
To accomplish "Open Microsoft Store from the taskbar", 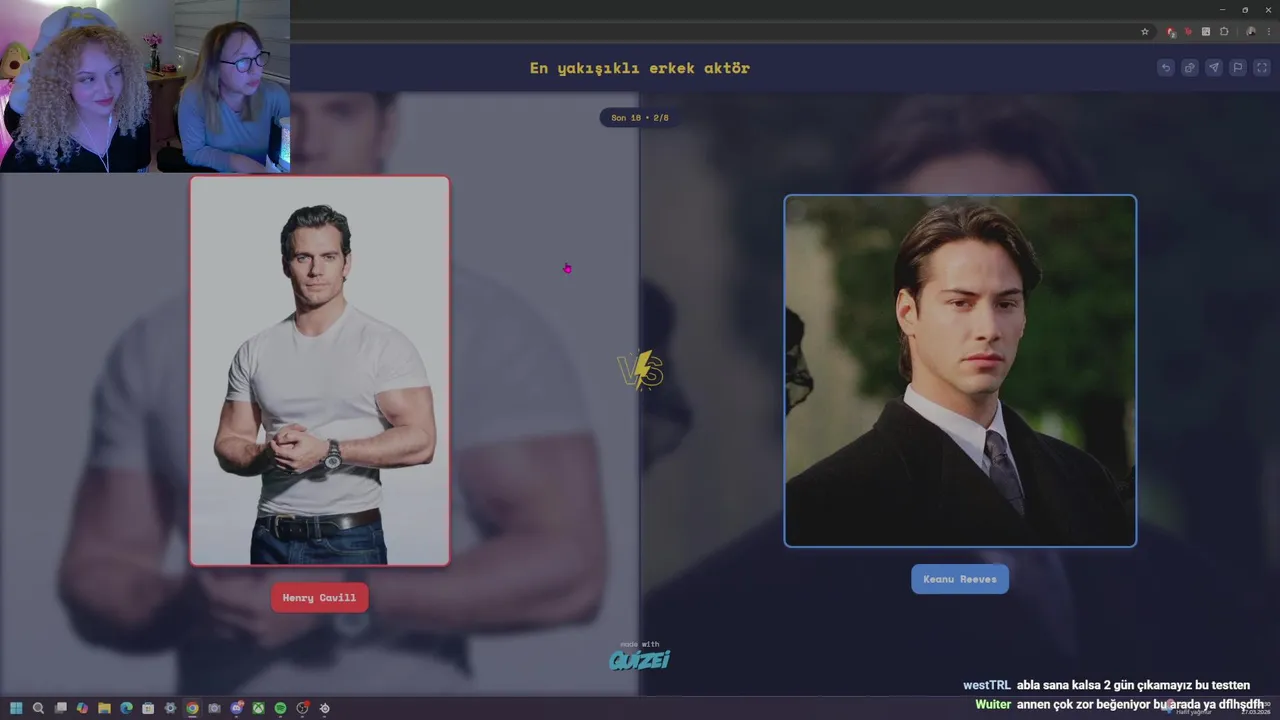I will [148, 708].
